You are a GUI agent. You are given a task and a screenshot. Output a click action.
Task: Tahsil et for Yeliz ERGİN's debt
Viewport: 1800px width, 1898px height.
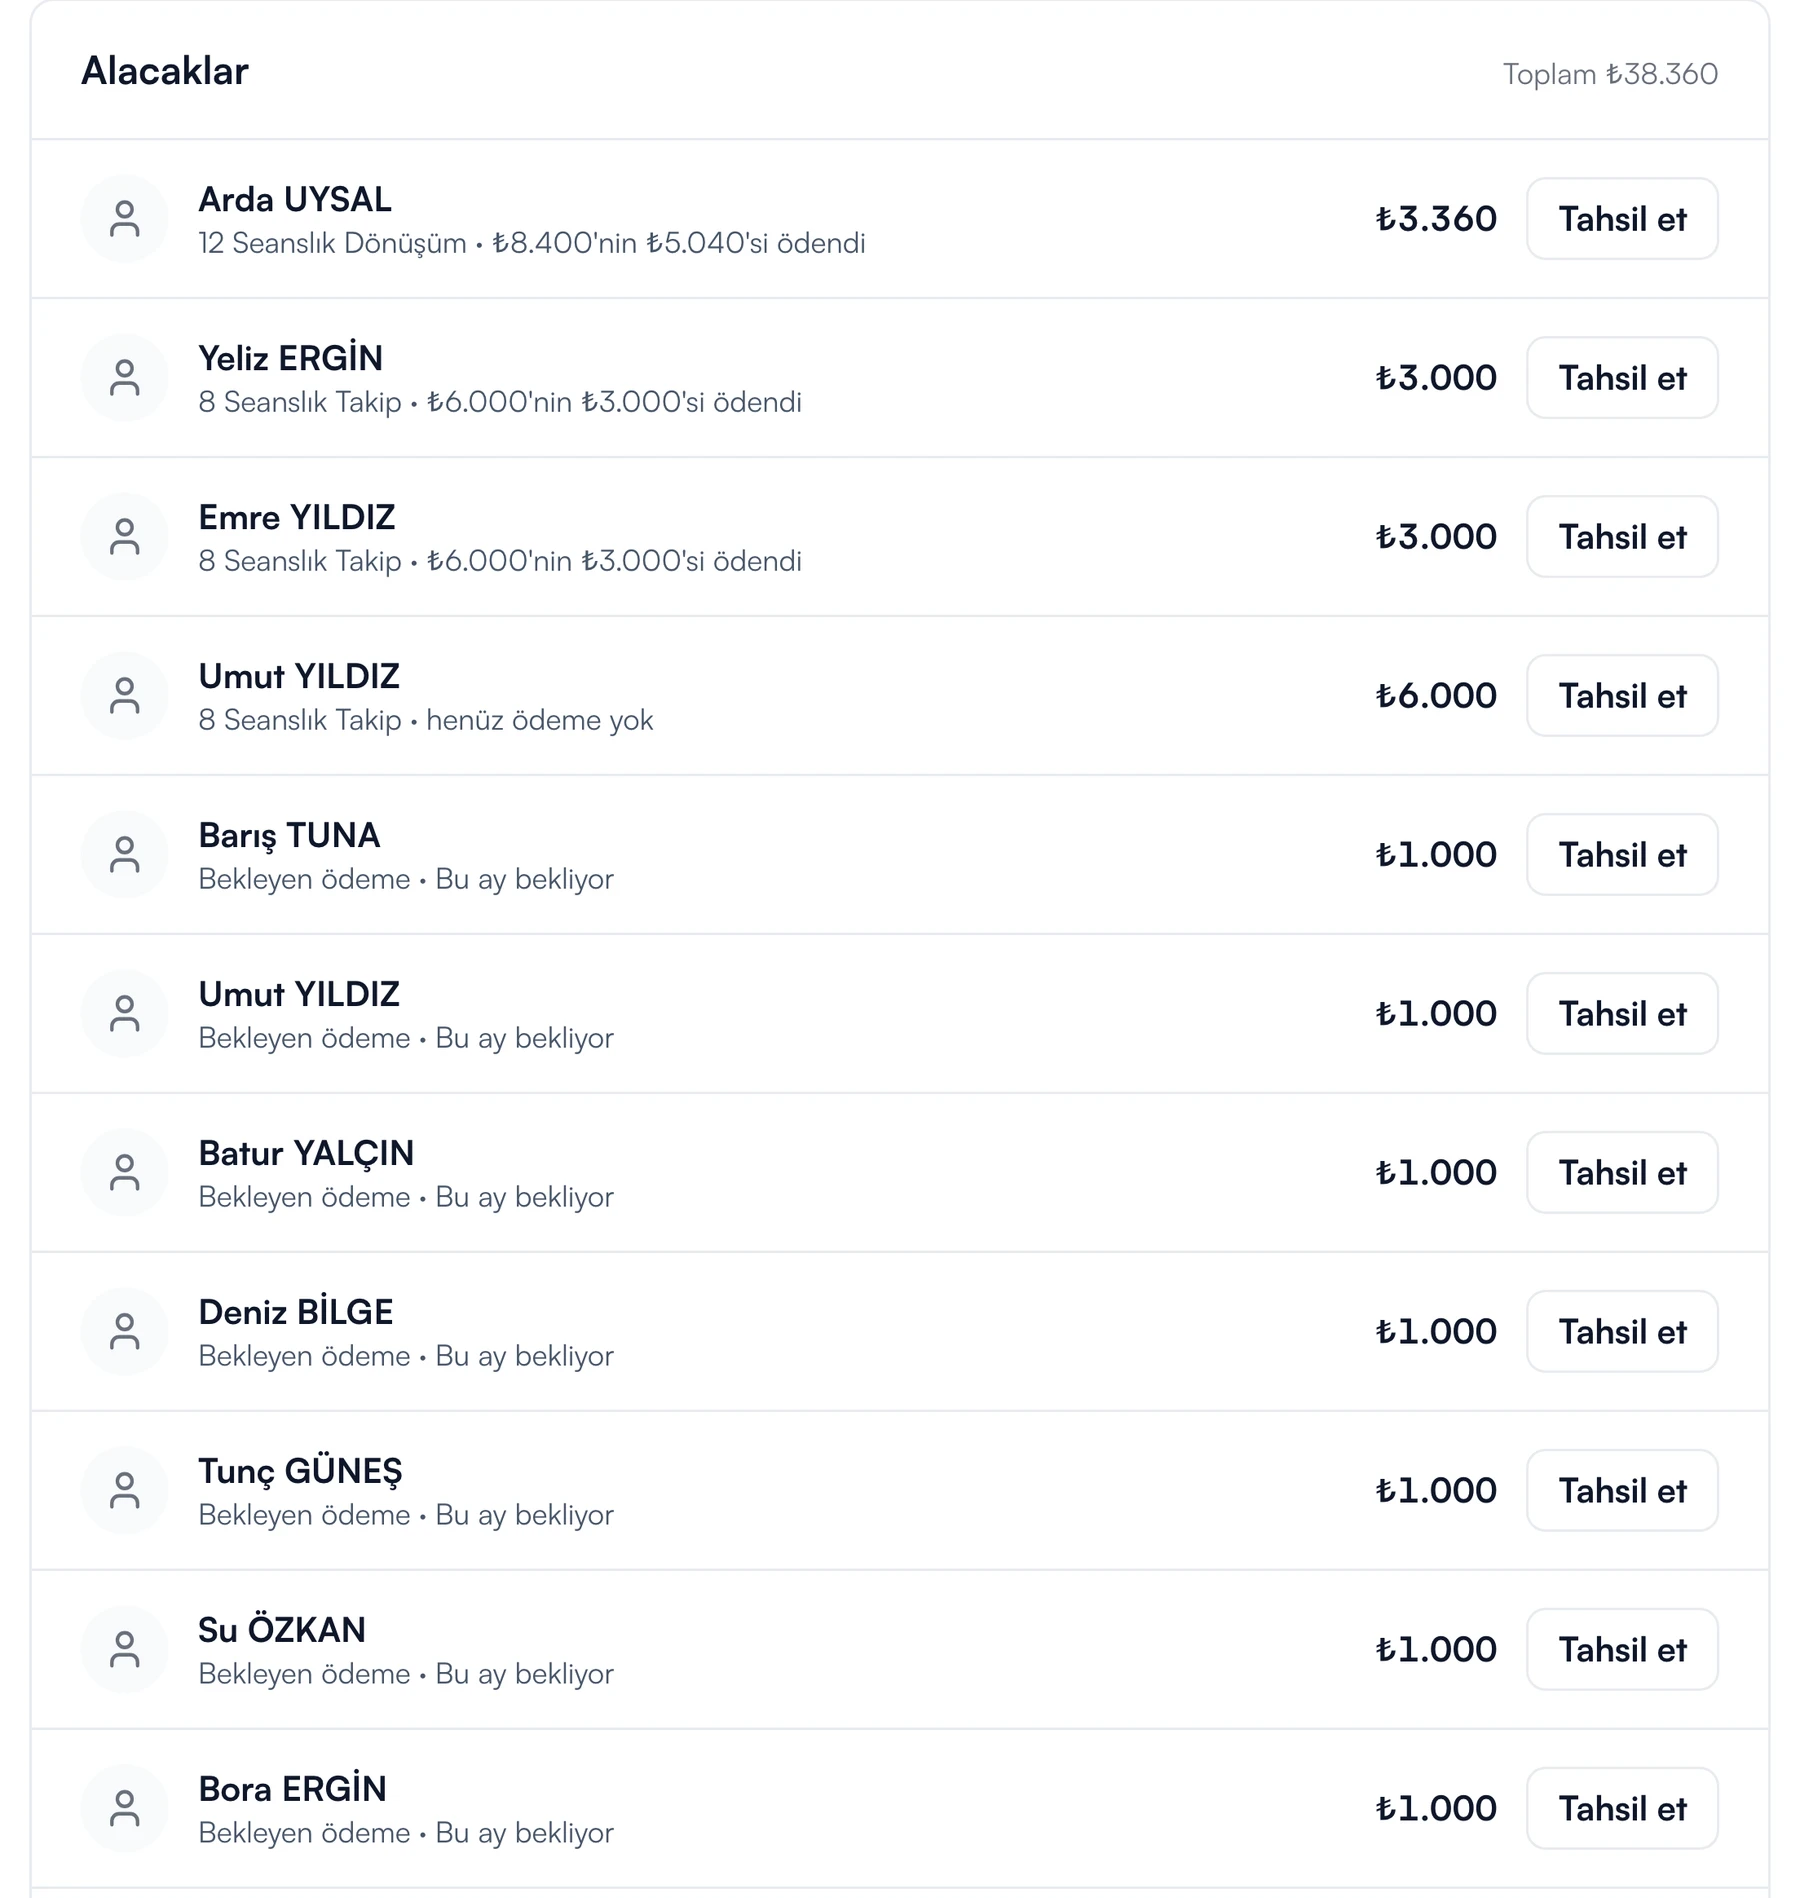(x=1622, y=378)
